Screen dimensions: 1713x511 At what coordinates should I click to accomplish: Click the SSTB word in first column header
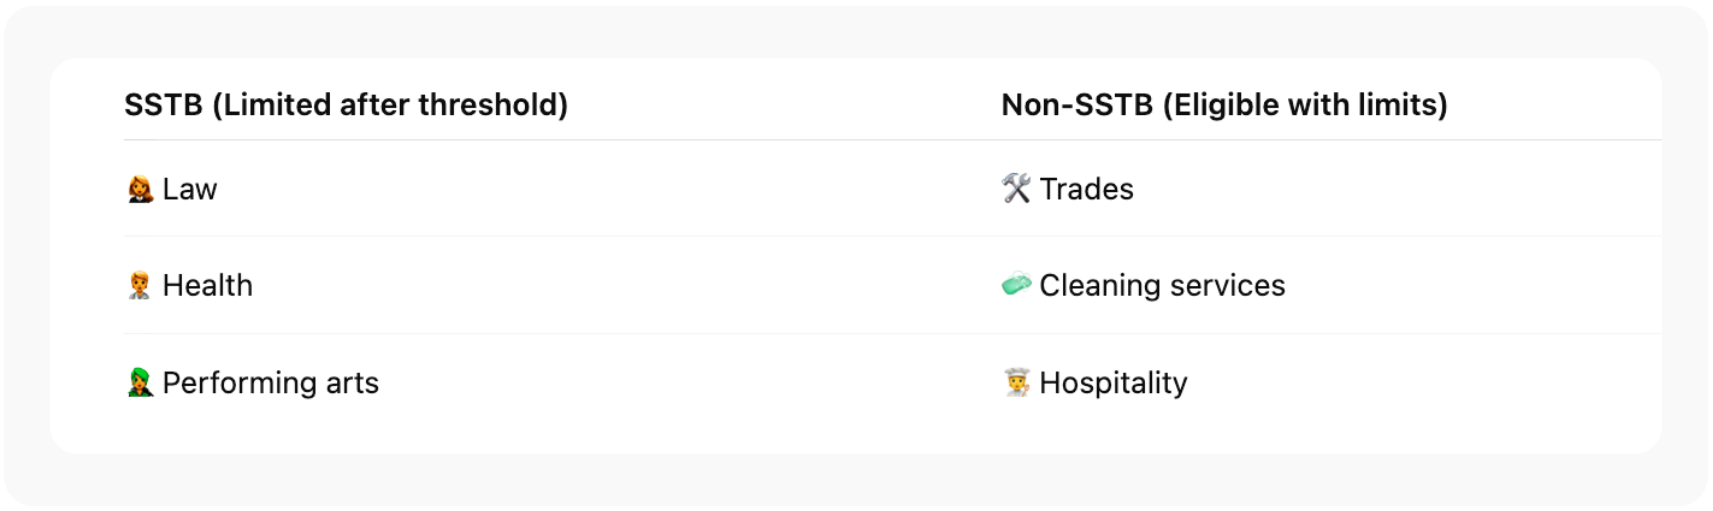pos(163,105)
